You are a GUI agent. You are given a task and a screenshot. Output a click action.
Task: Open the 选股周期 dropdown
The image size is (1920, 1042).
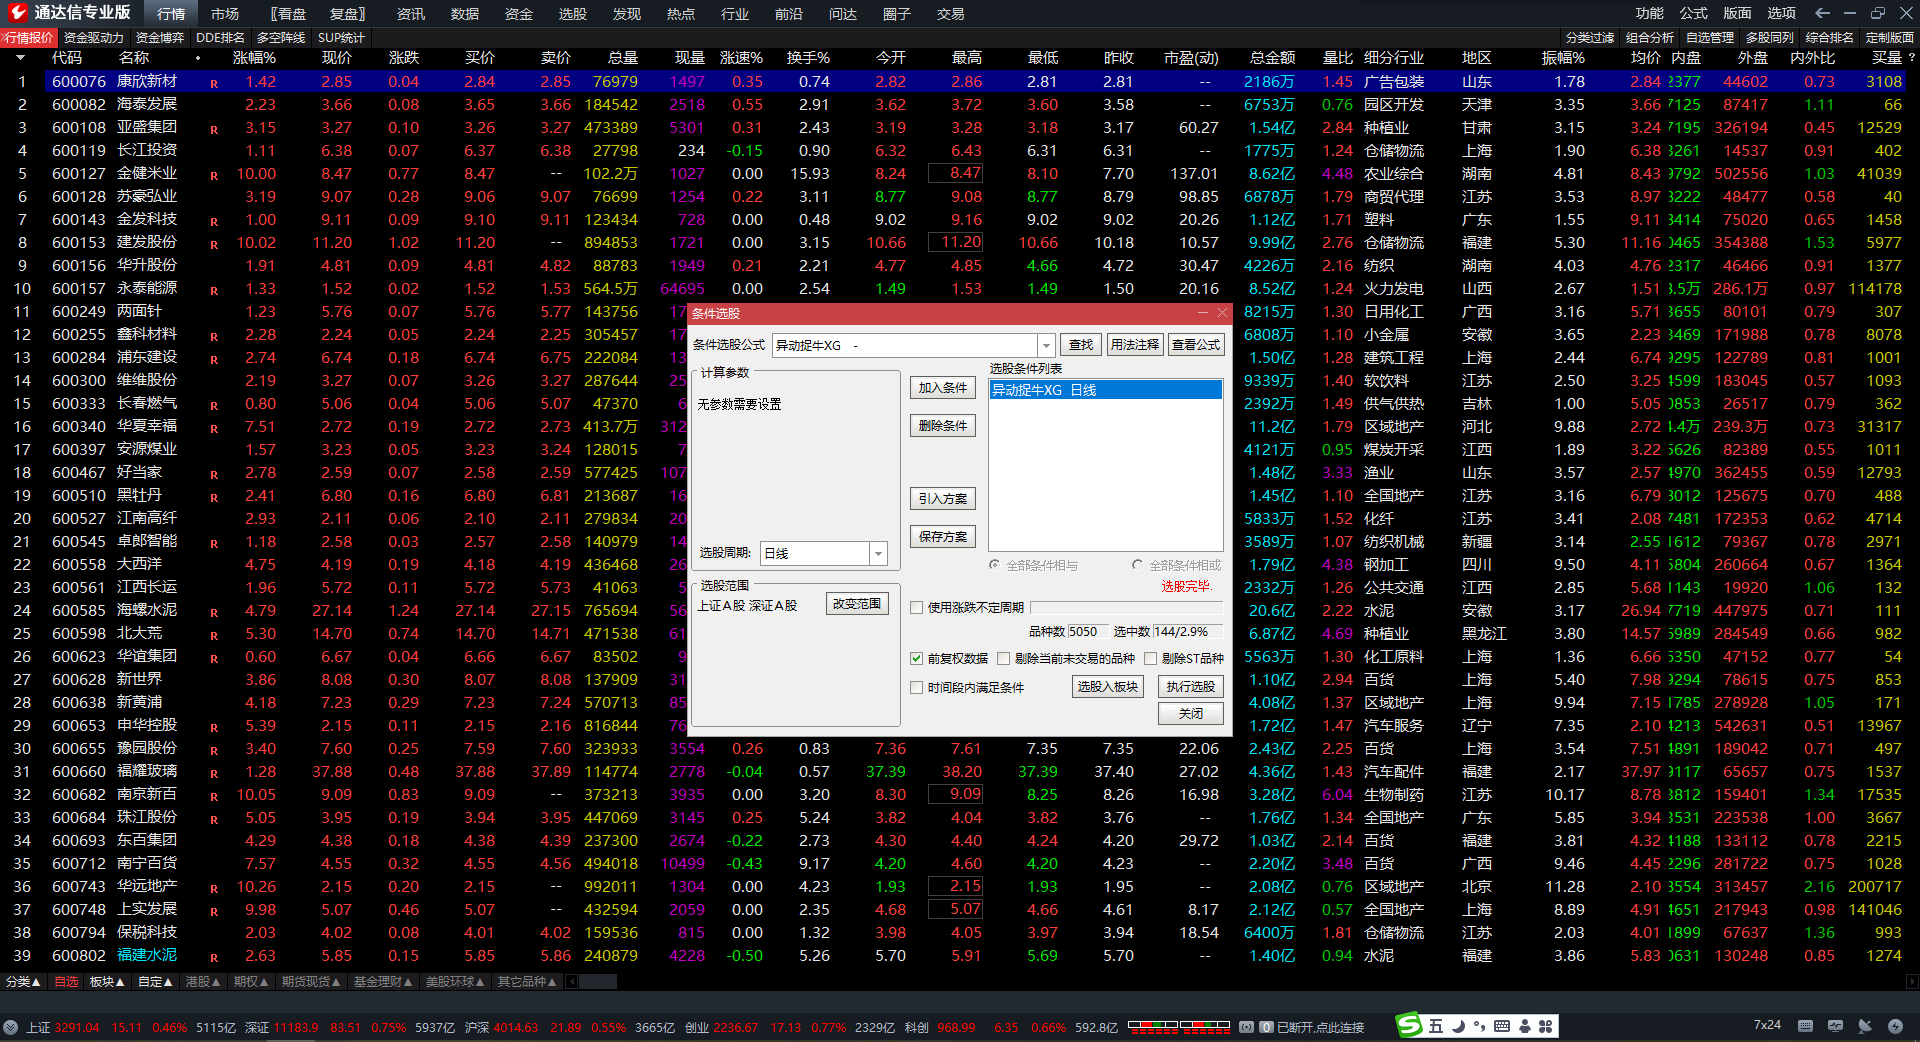pos(878,554)
